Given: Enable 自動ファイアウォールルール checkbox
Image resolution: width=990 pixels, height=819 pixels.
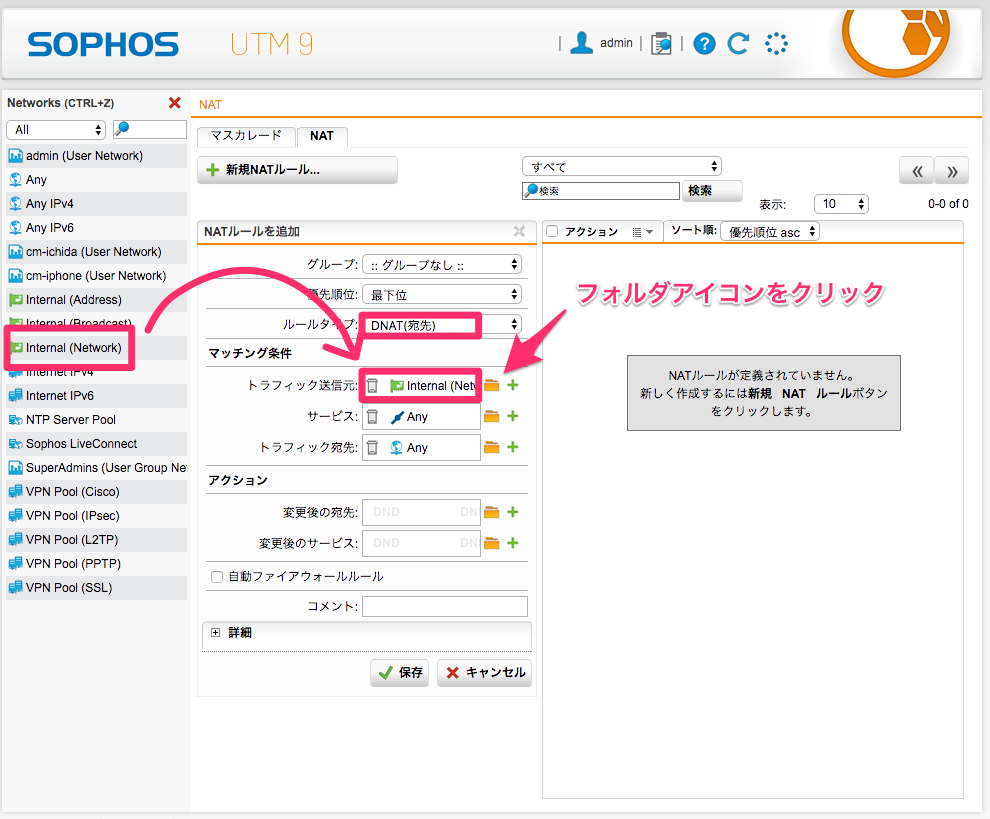Looking at the screenshot, I should [217, 577].
